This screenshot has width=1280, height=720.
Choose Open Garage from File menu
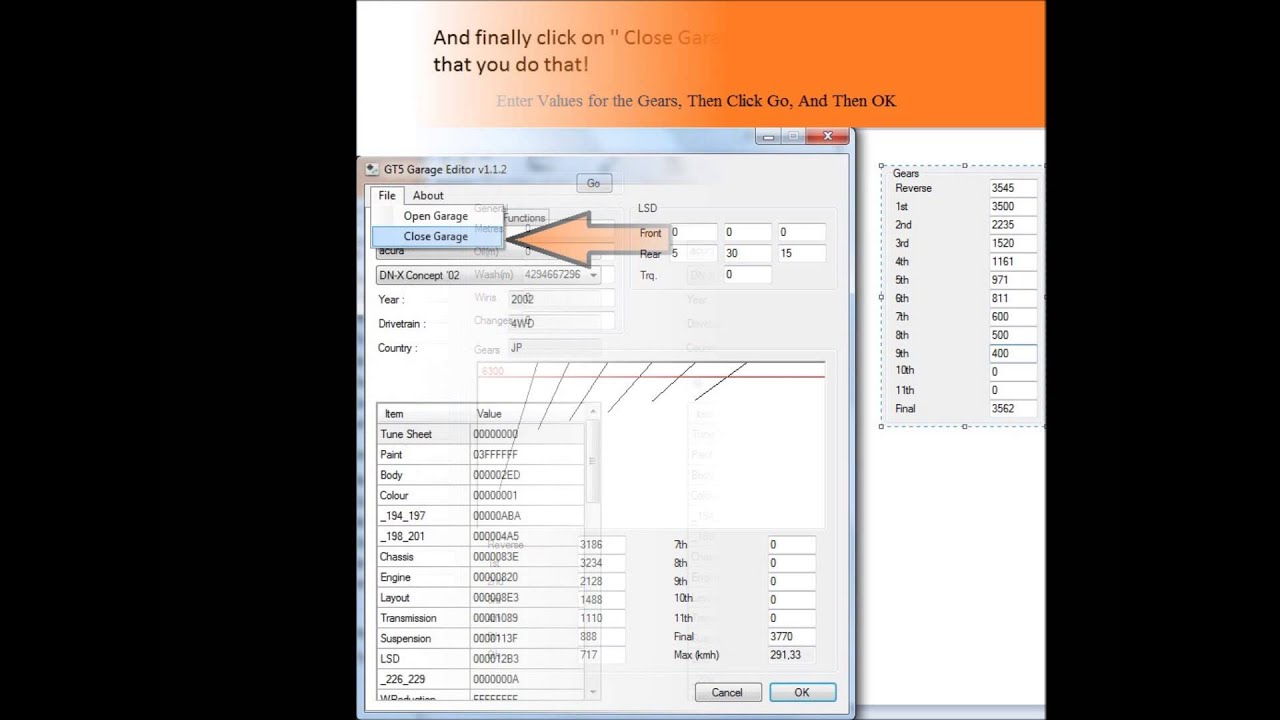pos(435,216)
